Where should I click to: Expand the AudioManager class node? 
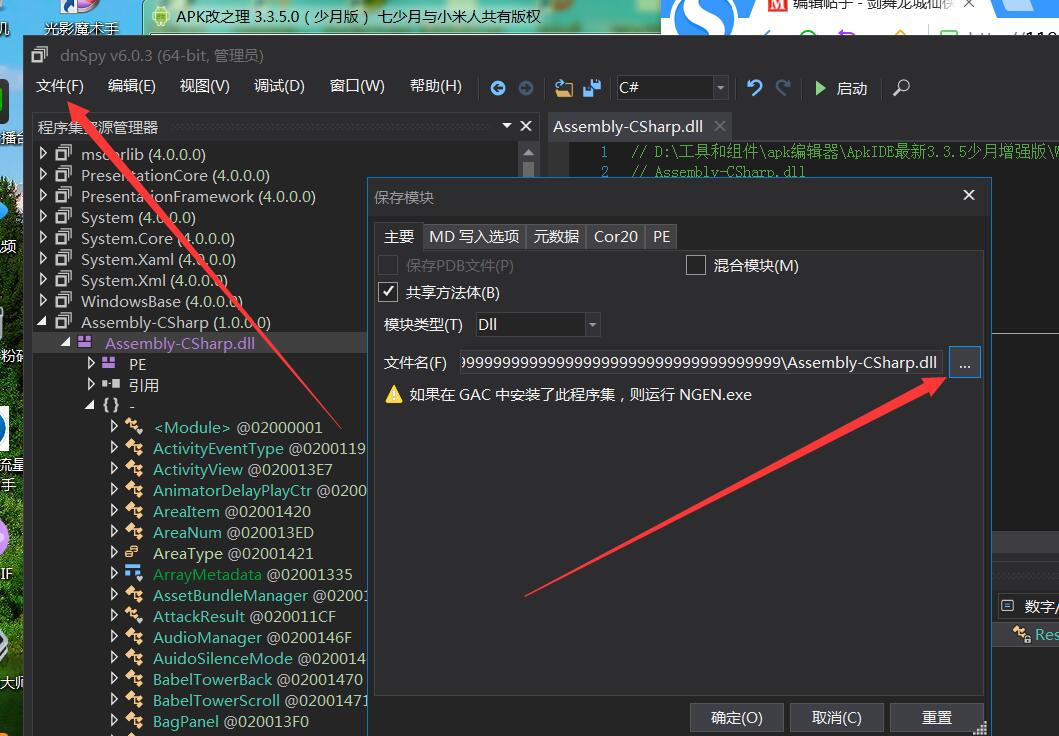(114, 637)
